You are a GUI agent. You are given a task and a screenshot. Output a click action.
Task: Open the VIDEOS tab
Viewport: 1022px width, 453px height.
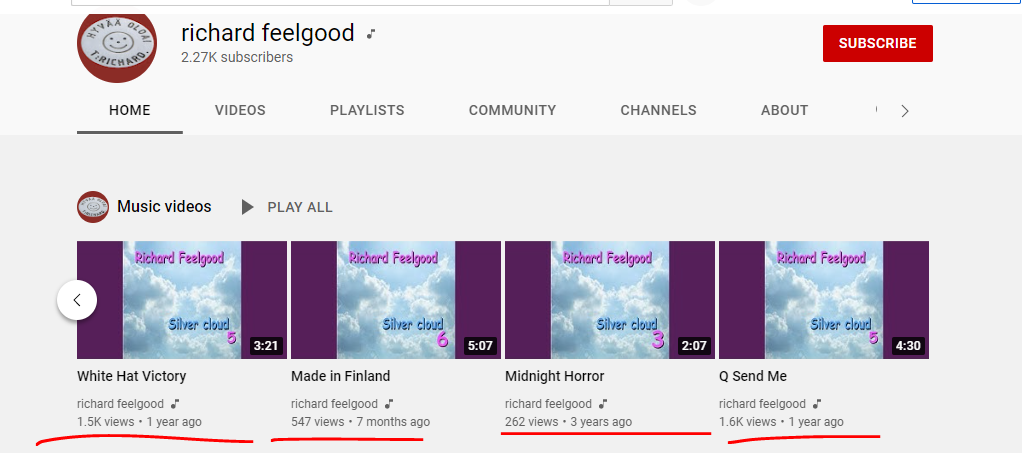click(241, 111)
